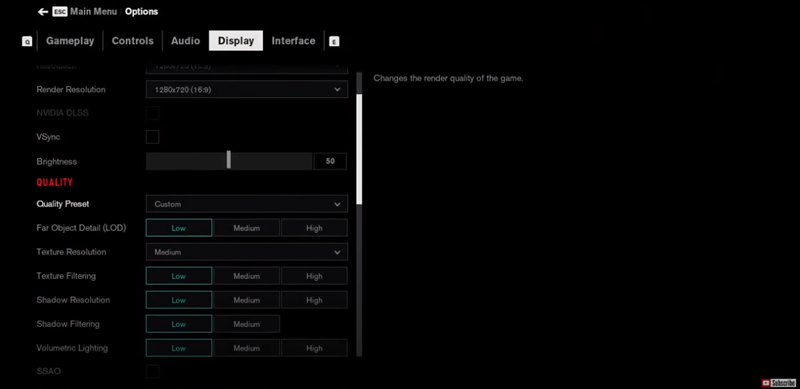The width and height of the screenshot is (800, 389).
Task: Click the QUALITY section heading
Action: pos(55,182)
